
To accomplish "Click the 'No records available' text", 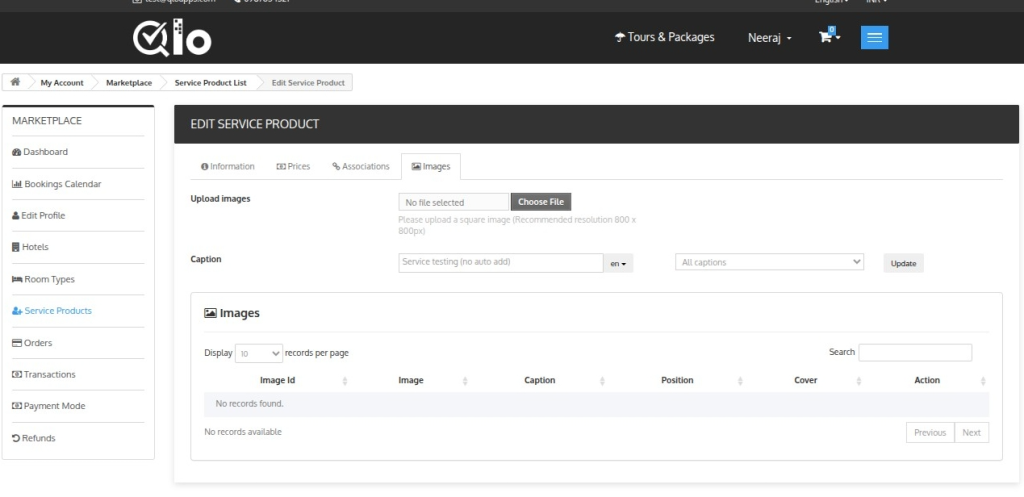I will (x=243, y=432).
